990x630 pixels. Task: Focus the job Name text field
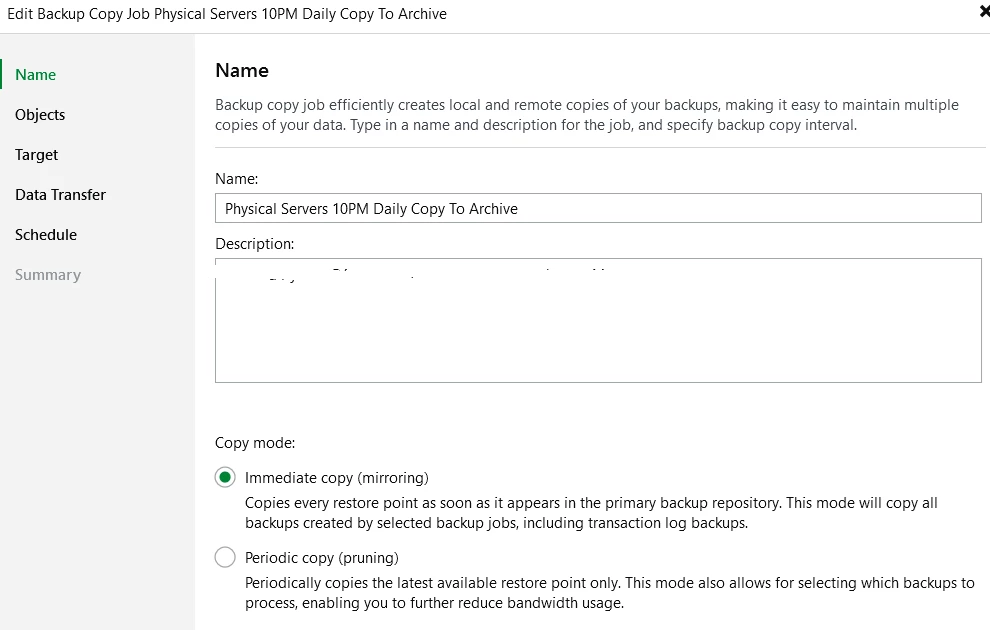[x=597, y=208]
